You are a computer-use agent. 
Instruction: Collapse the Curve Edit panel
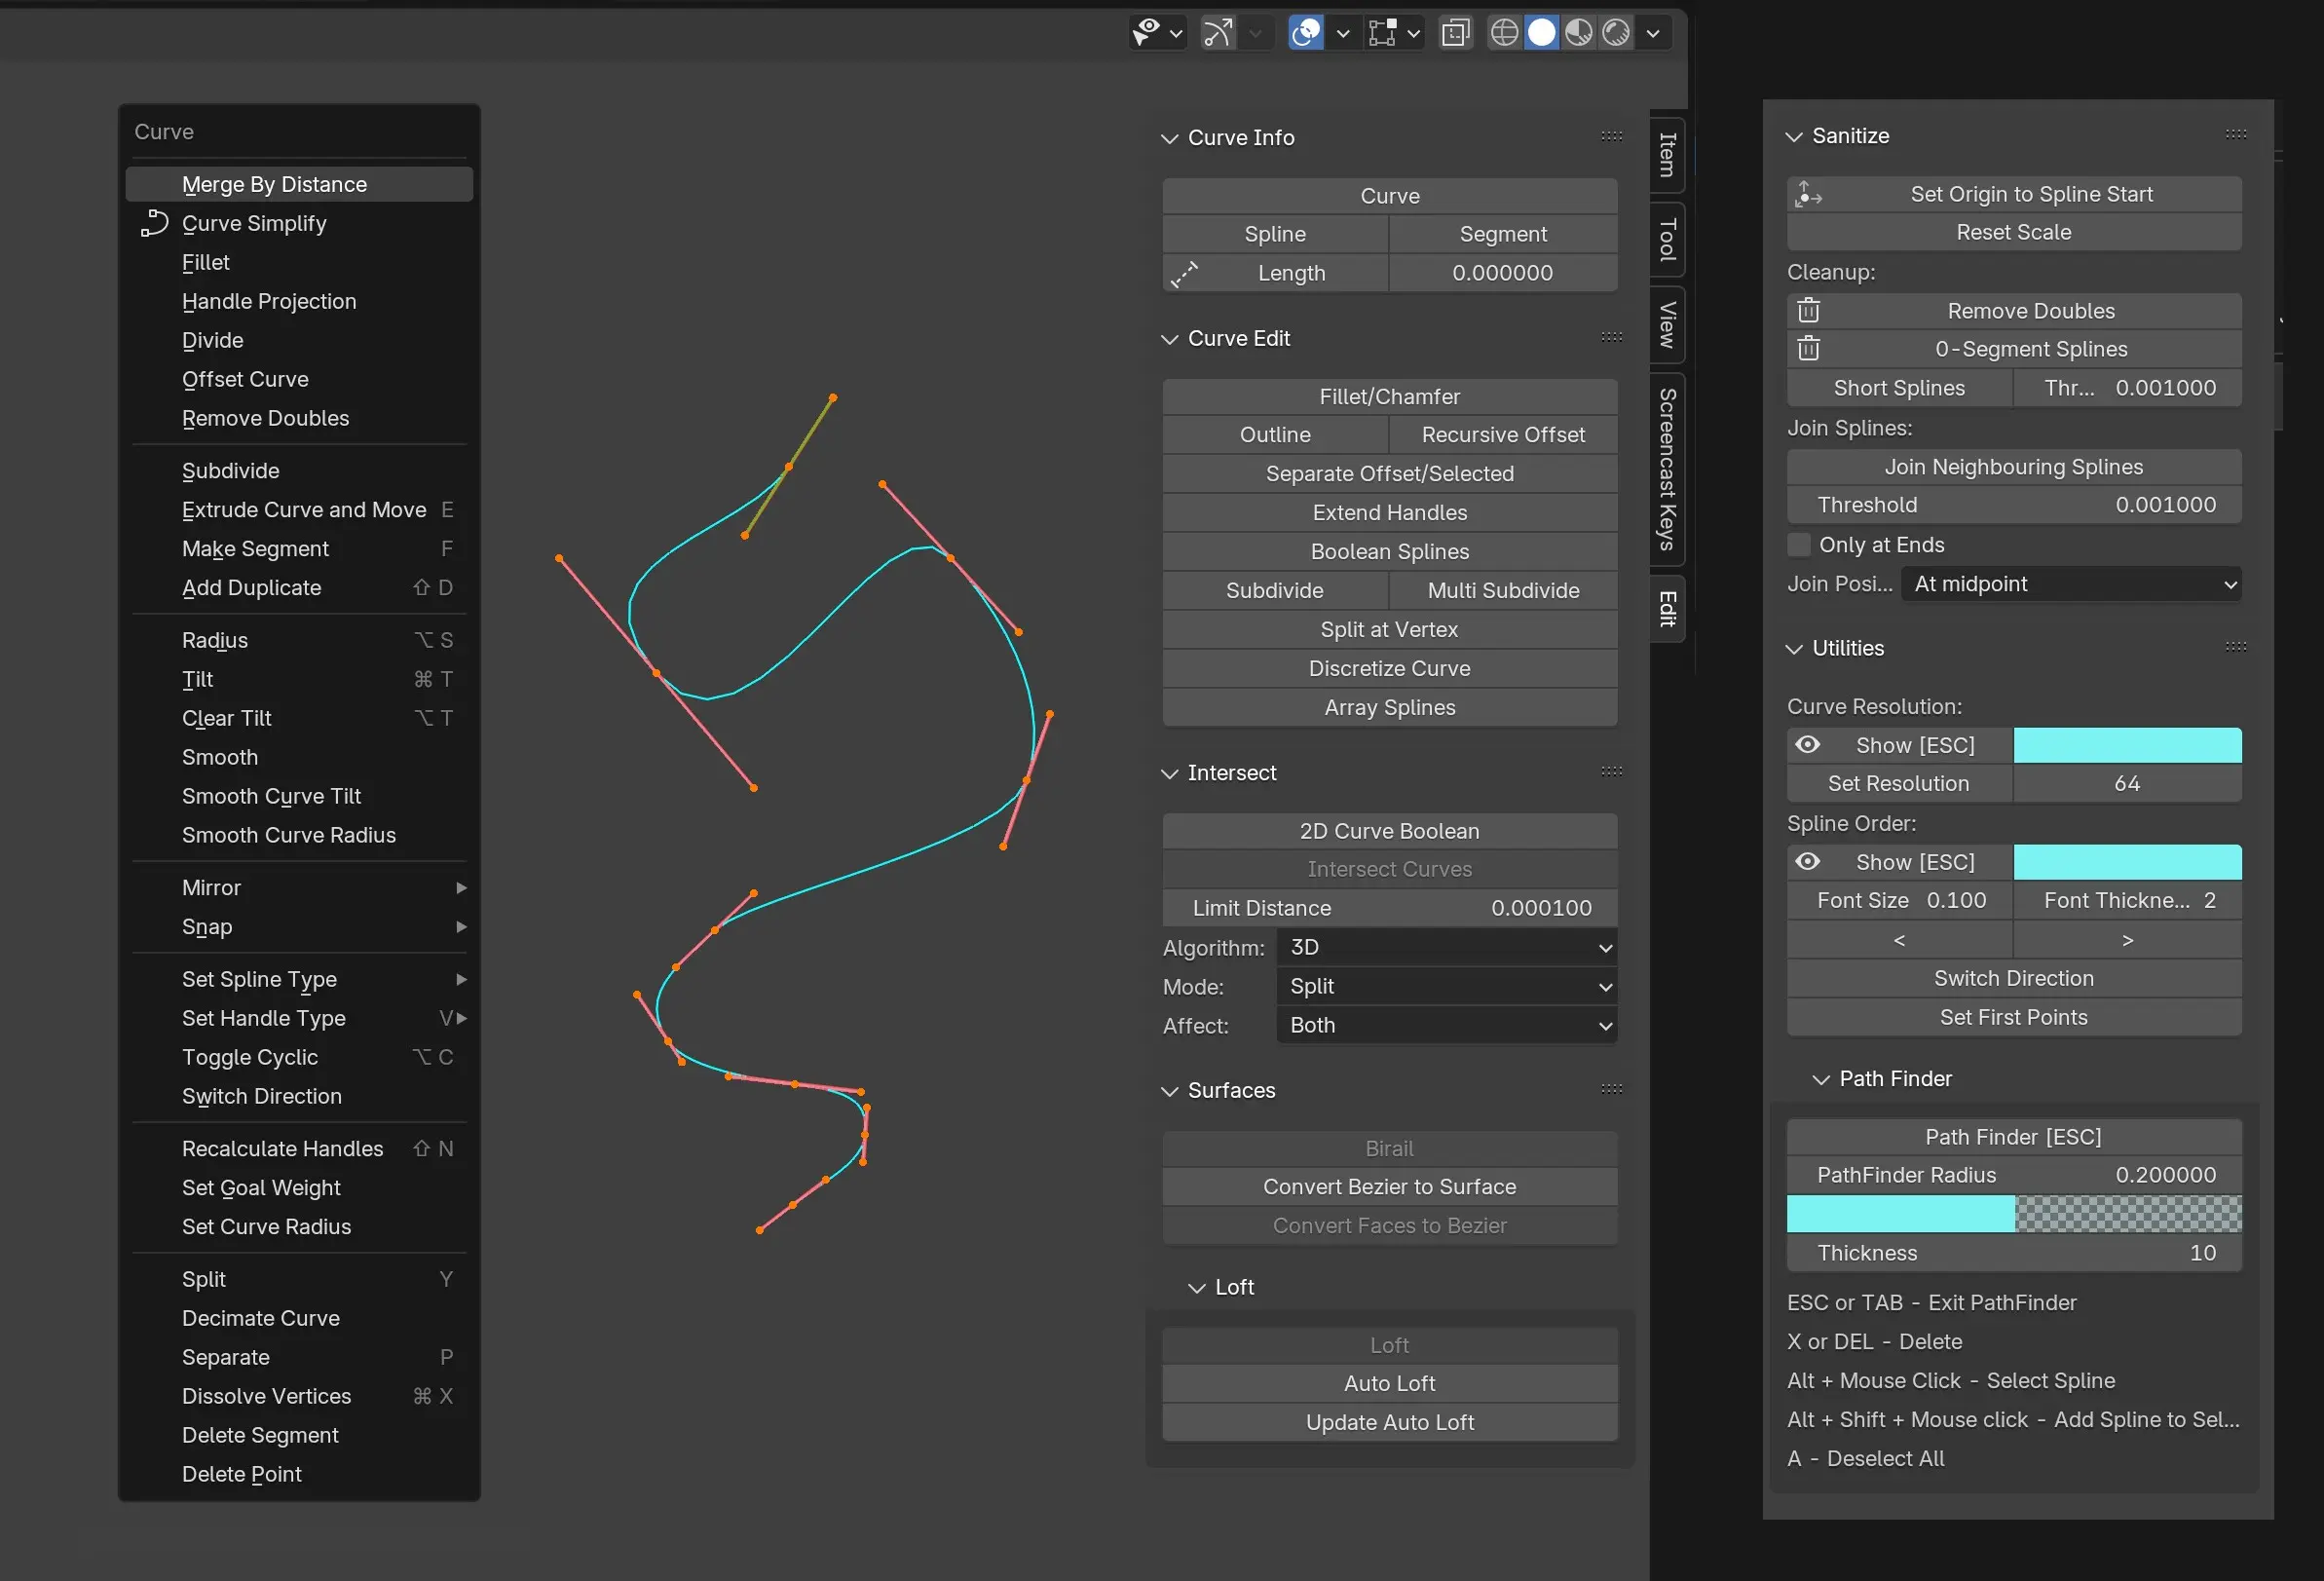[1169, 339]
